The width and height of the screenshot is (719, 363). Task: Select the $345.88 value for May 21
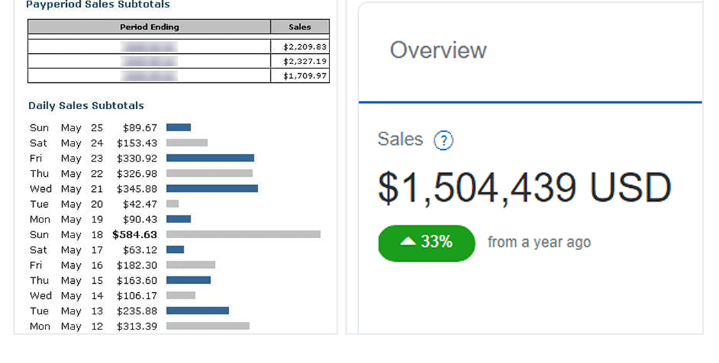pos(137,189)
